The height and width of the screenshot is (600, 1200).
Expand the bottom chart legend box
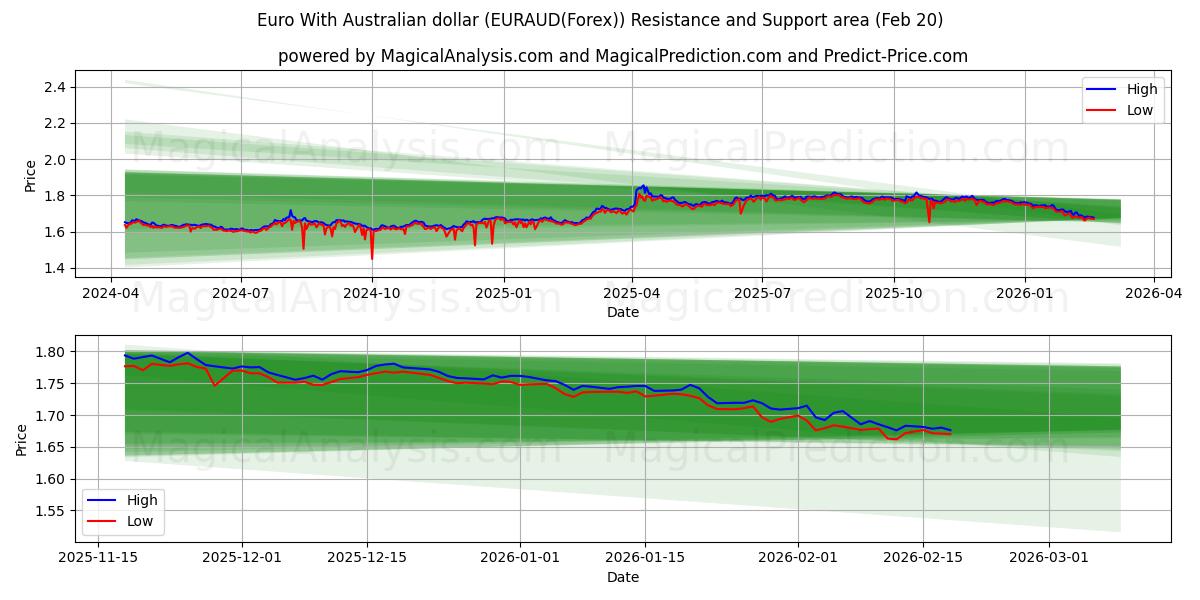click(x=124, y=510)
